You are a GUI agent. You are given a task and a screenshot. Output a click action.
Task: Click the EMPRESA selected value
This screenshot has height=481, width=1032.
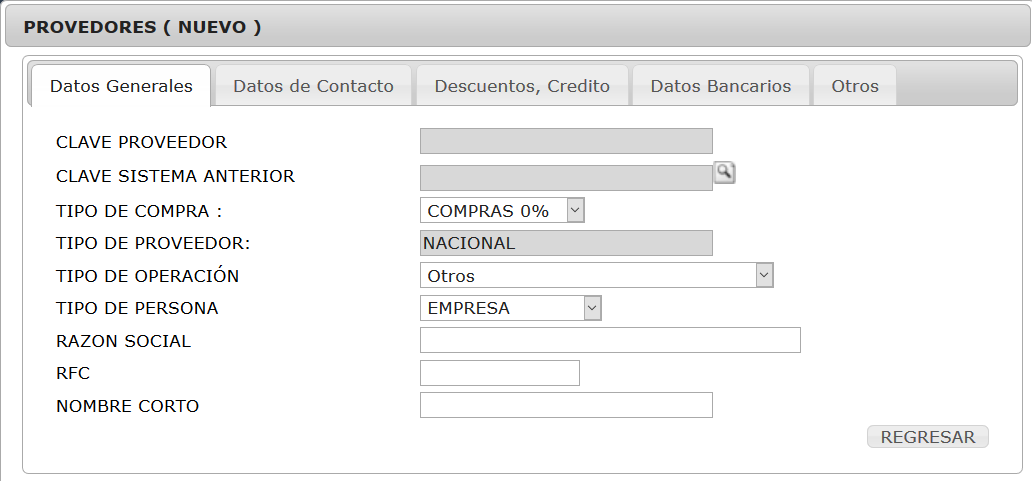coord(469,308)
